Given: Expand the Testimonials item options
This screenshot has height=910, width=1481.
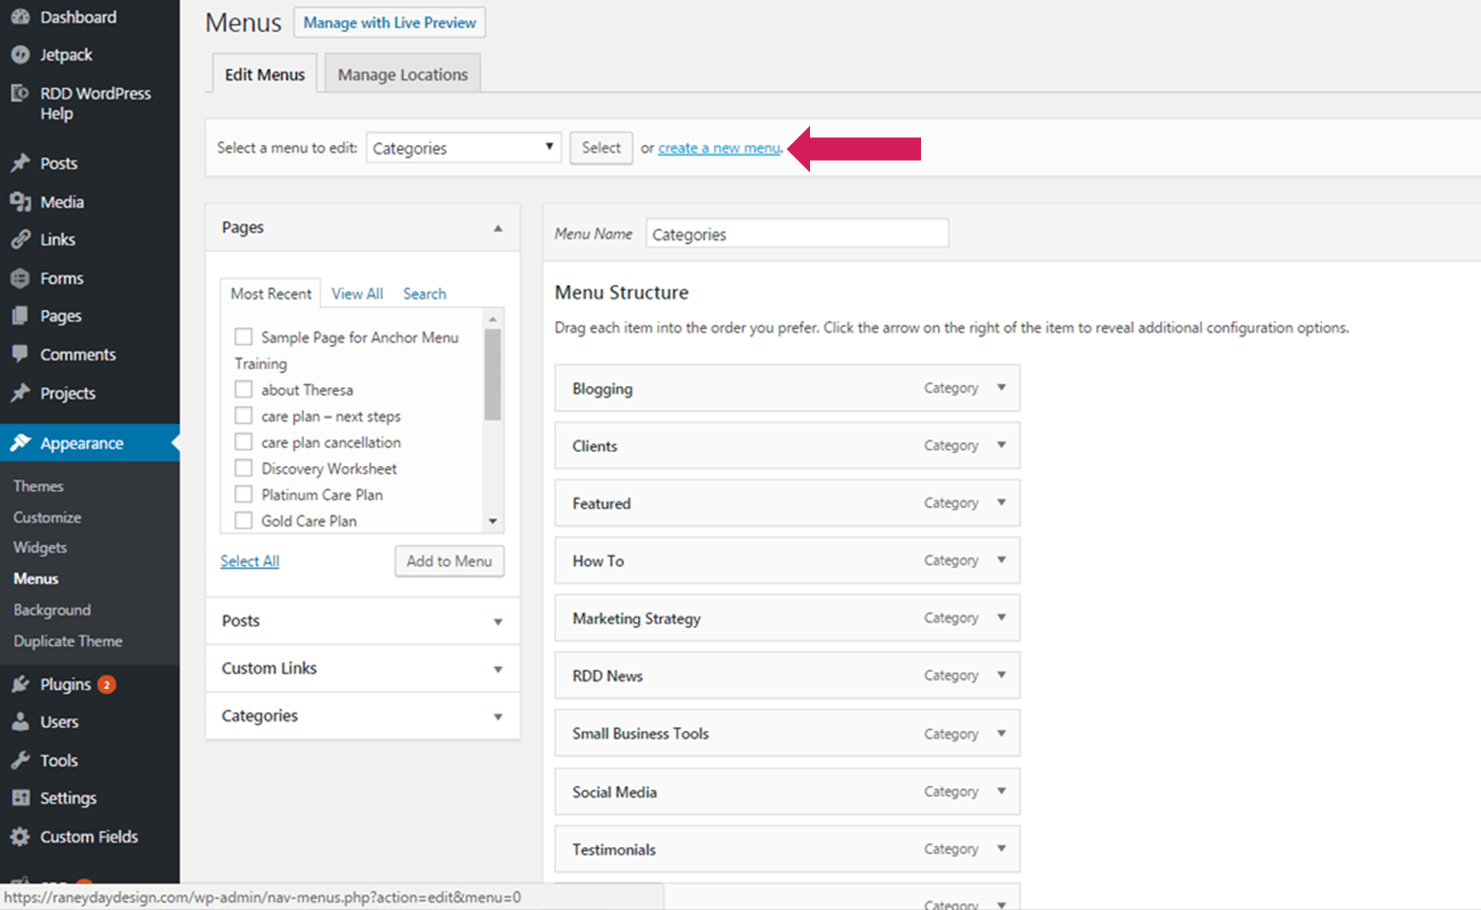Looking at the screenshot, I should 1001,849.
